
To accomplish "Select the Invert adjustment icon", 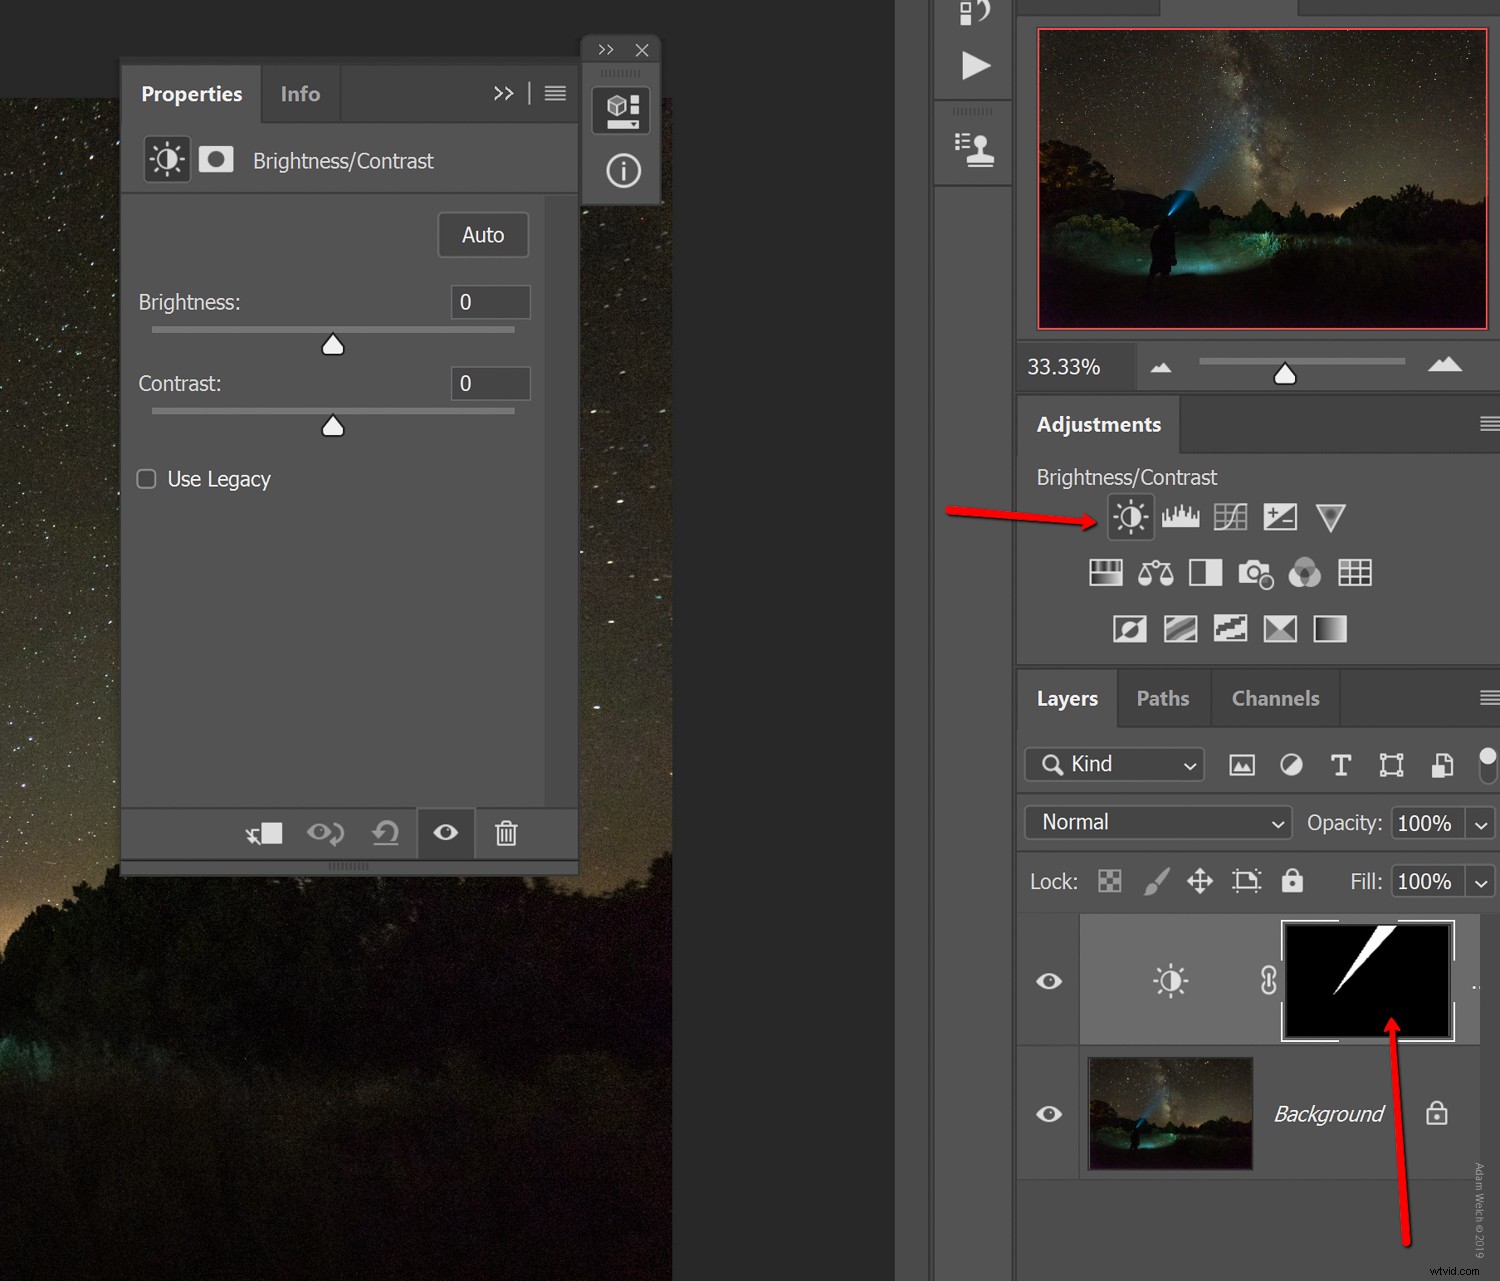I will [1129, 629].
